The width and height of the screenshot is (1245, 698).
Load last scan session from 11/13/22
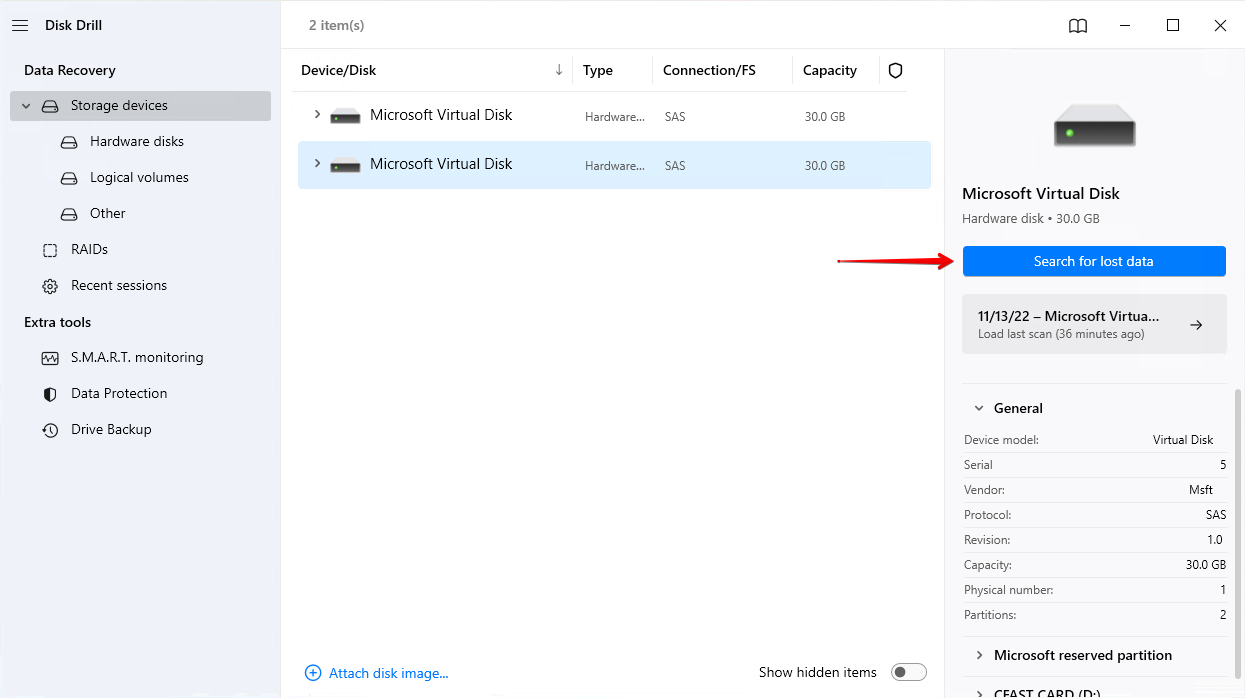[x=1093, y=324]
